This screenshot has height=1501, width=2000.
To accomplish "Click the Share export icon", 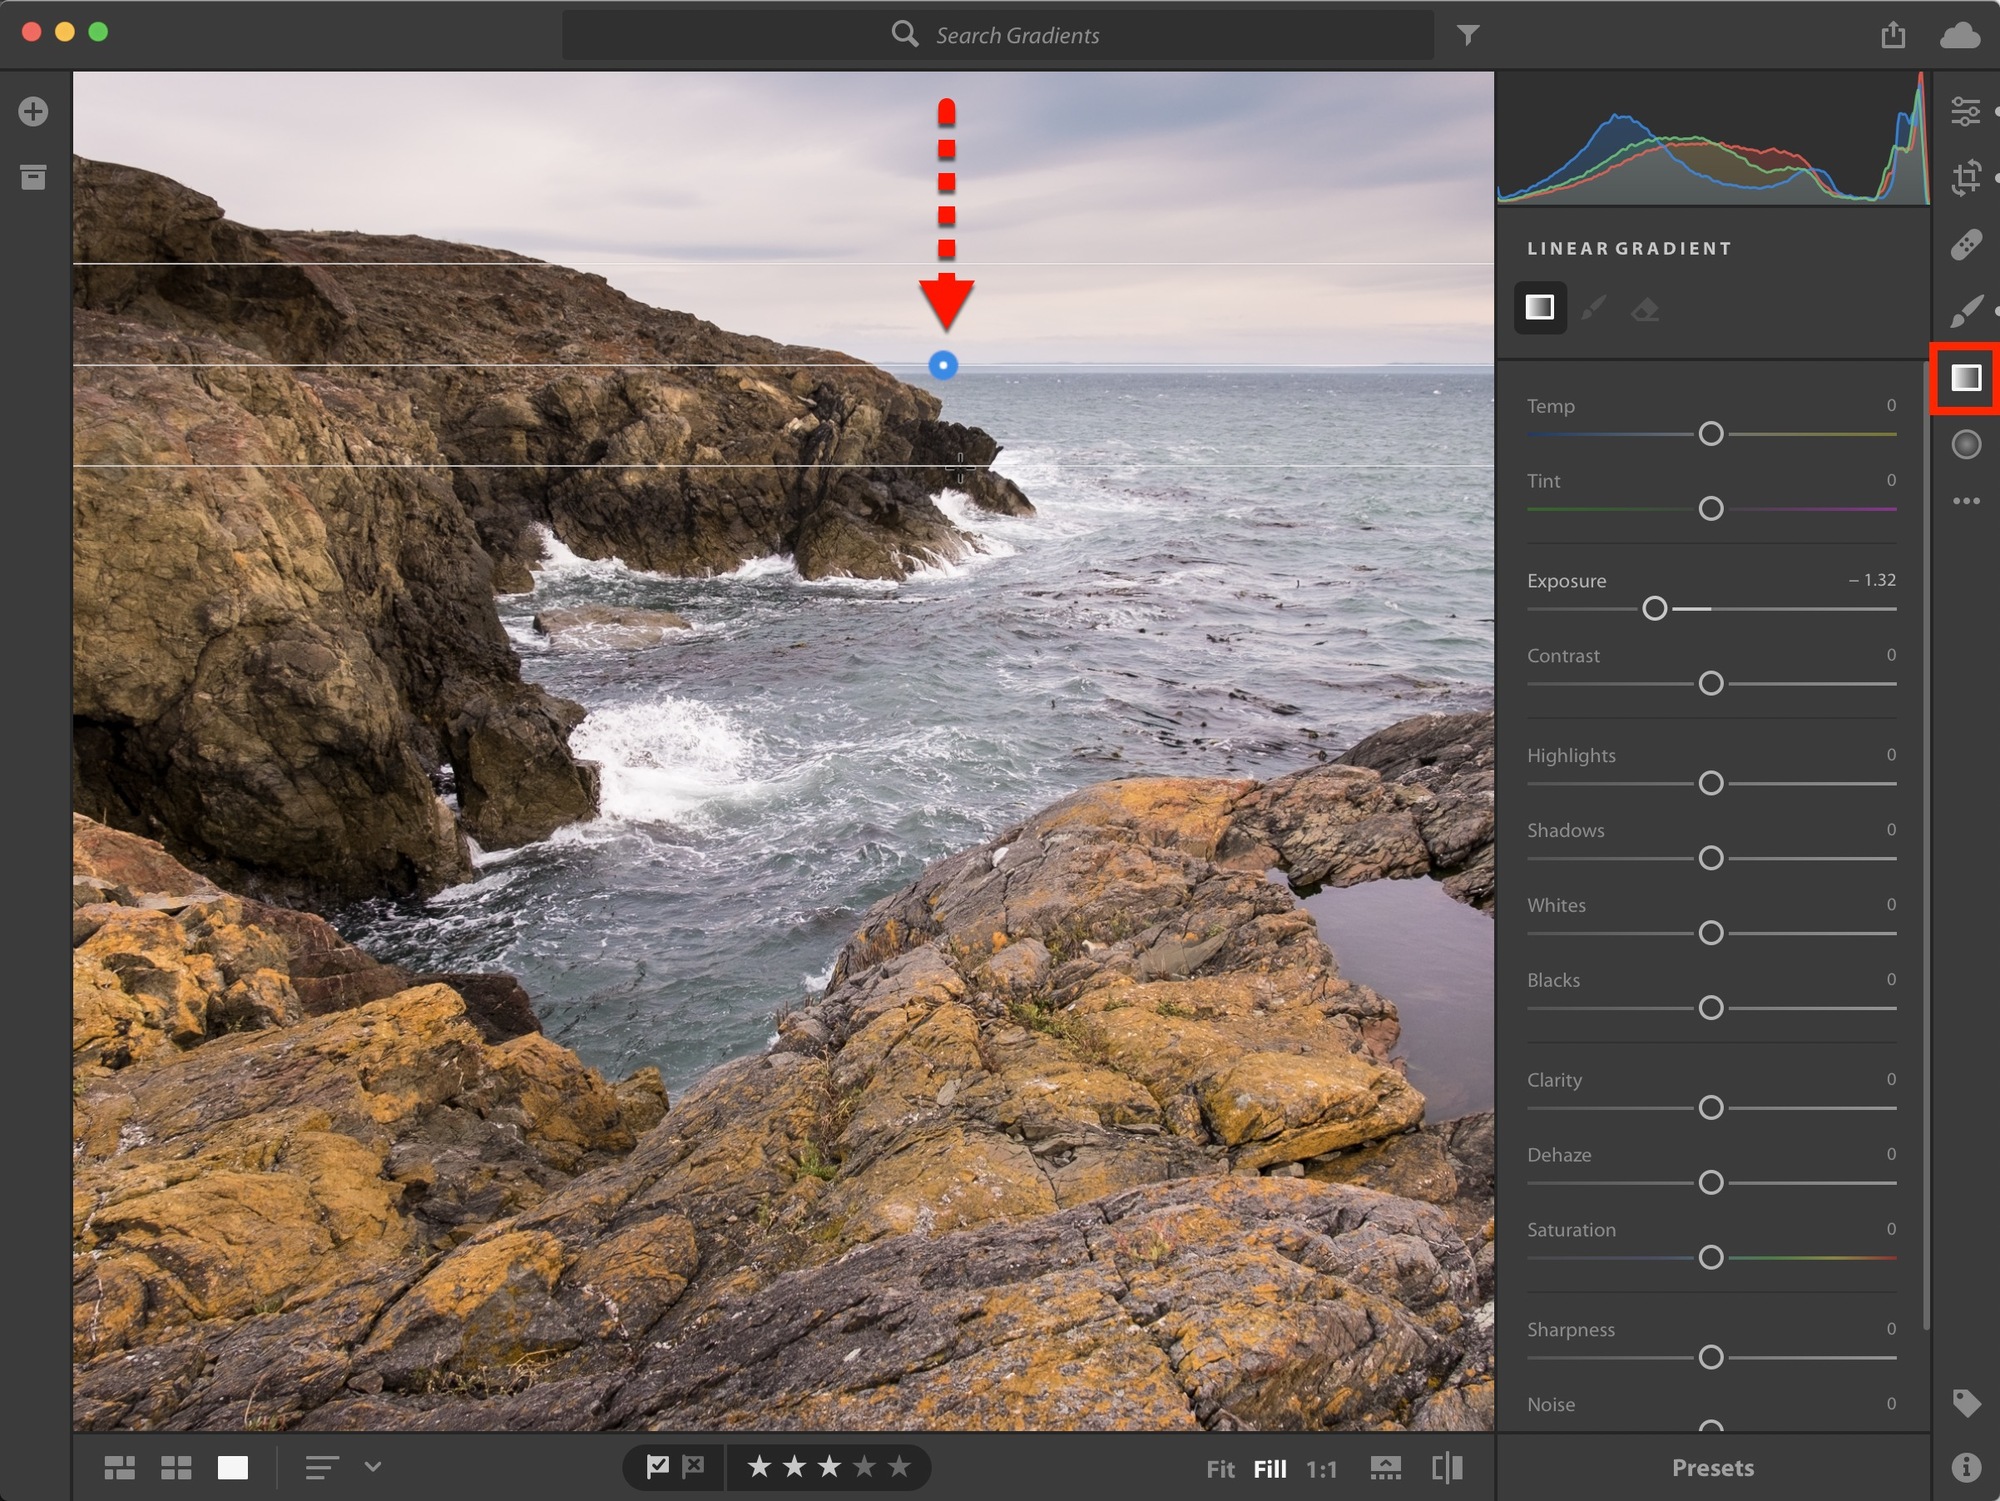I will click(1892, 35).
